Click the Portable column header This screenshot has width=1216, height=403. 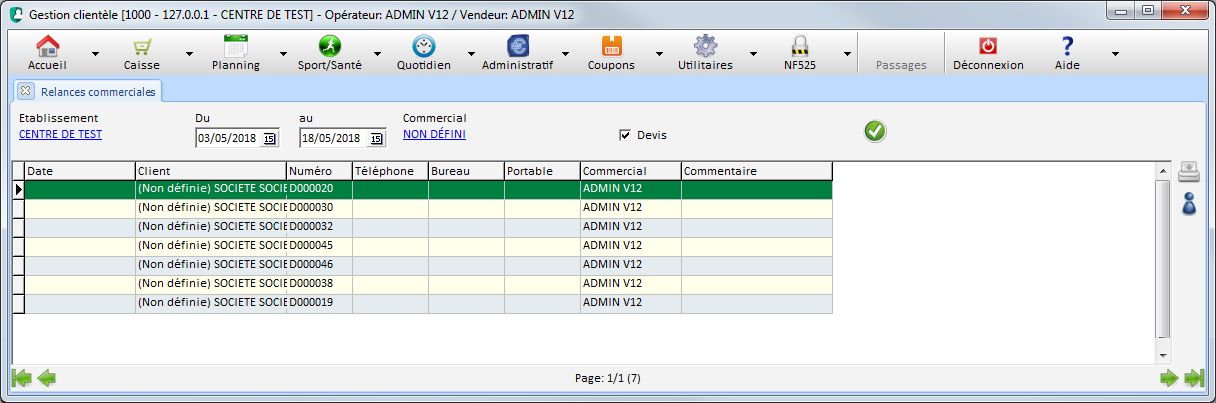[542, 171]
